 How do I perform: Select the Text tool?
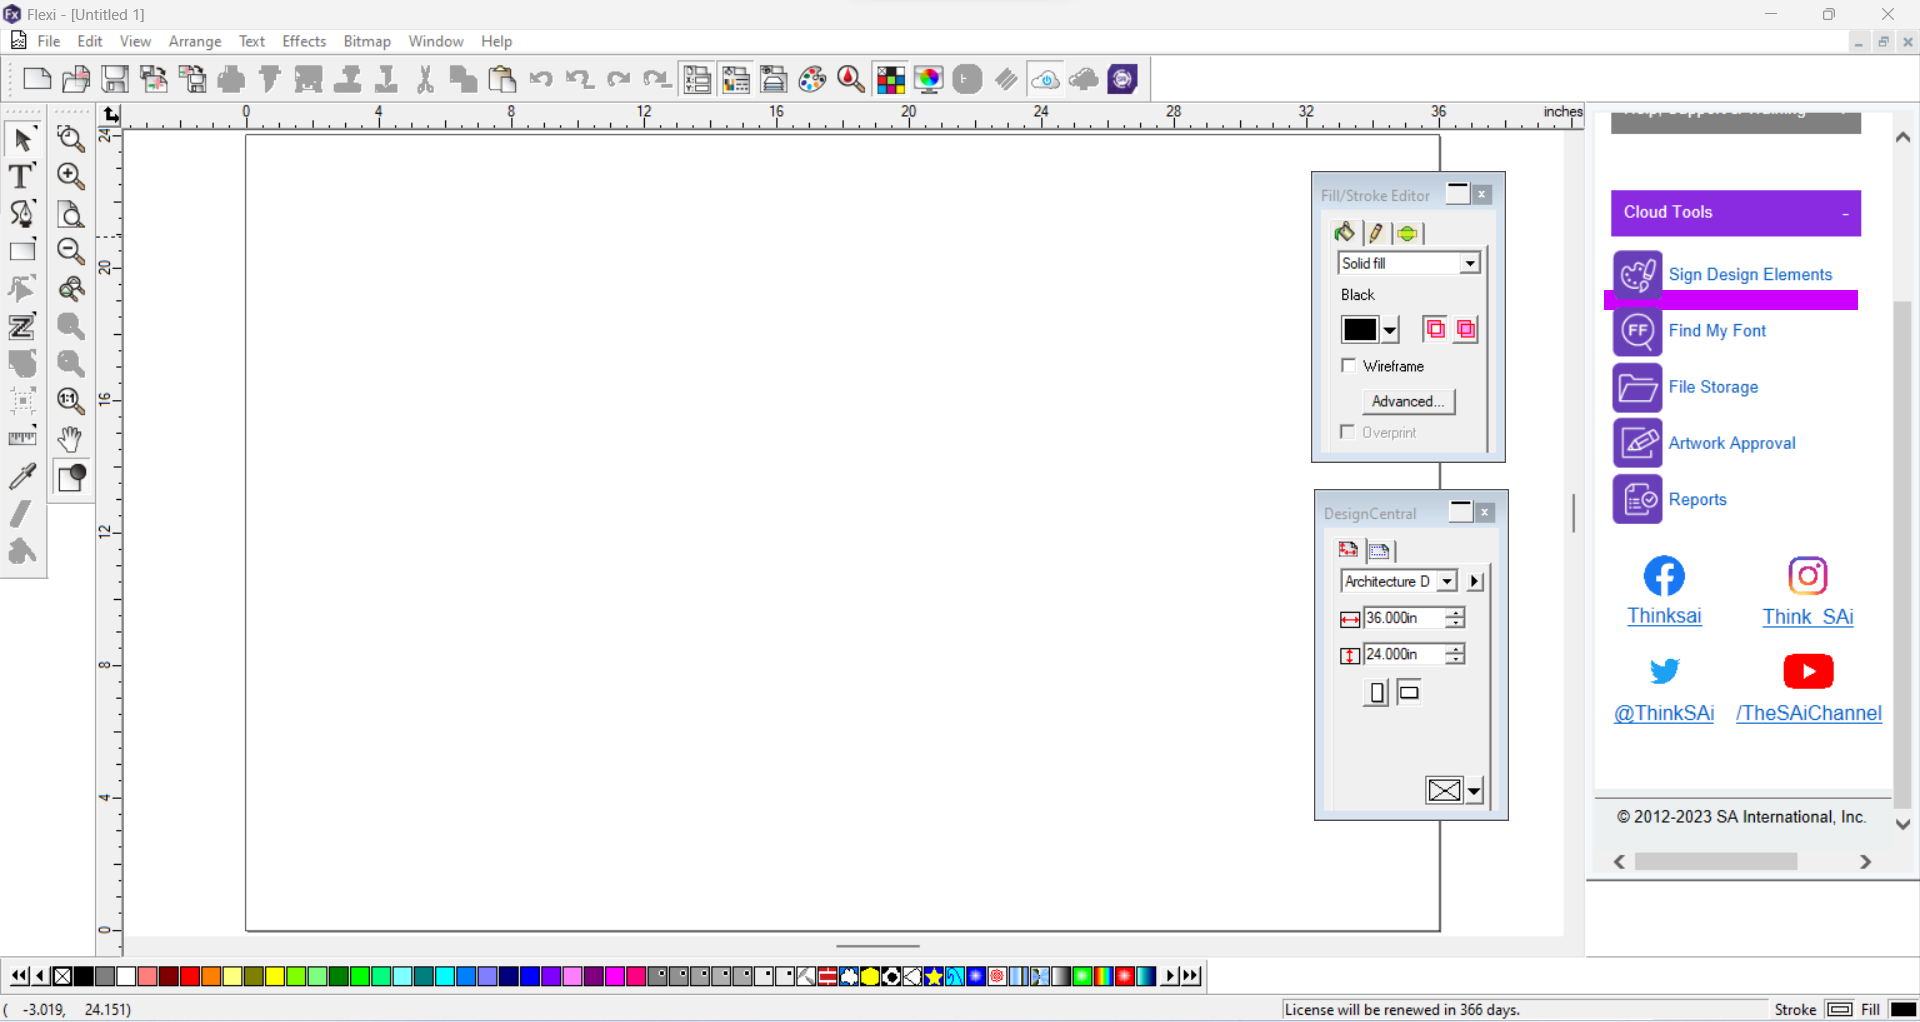[21, 176]
